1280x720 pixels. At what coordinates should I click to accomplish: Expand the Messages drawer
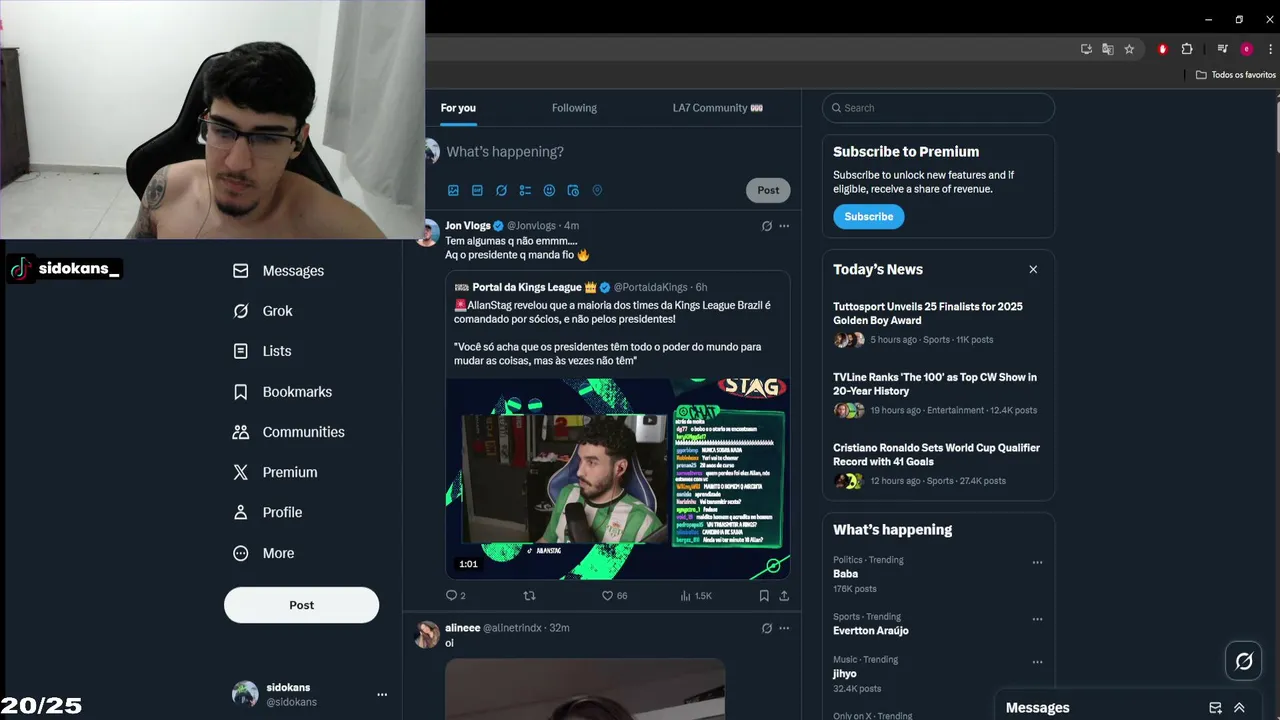pos(1239,708)
